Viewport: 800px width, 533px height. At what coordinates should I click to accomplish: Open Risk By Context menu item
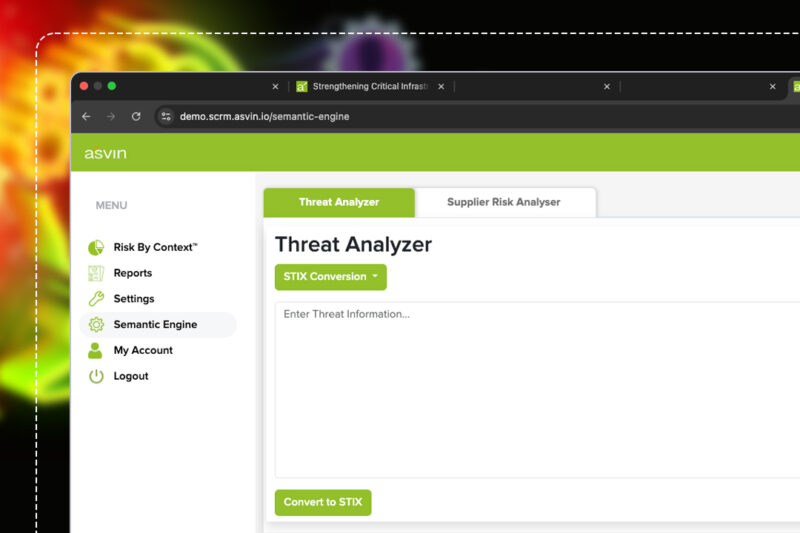[x=155, y=247]
